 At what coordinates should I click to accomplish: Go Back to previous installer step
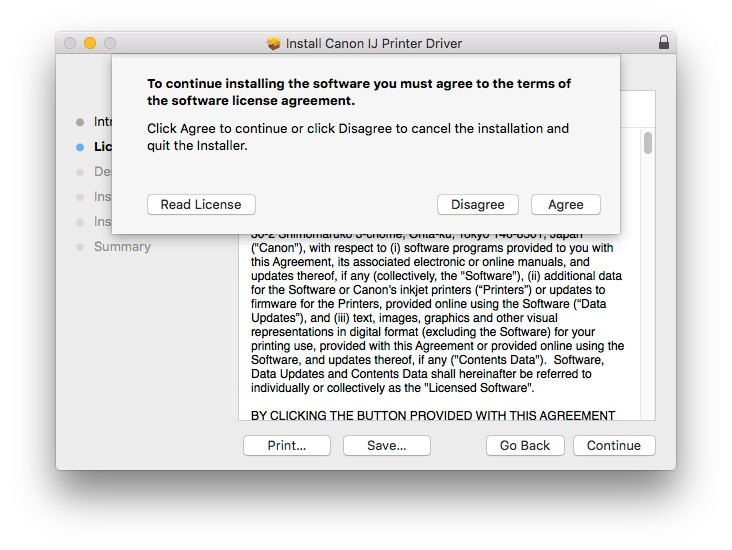tap(525, 445)
